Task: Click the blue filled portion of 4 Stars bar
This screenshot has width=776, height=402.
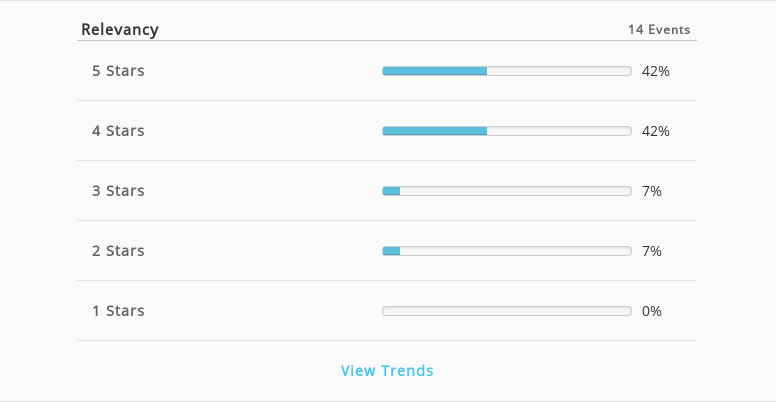Action: click(x=435, y=131)
